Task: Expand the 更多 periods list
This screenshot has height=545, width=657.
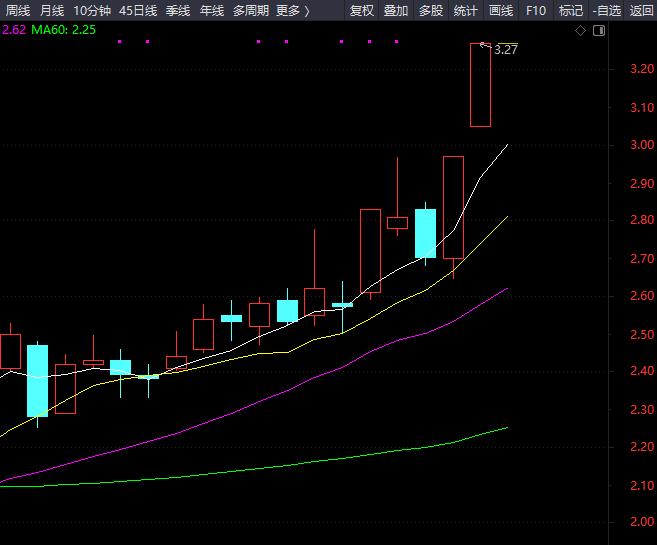Action: point(292,10)
